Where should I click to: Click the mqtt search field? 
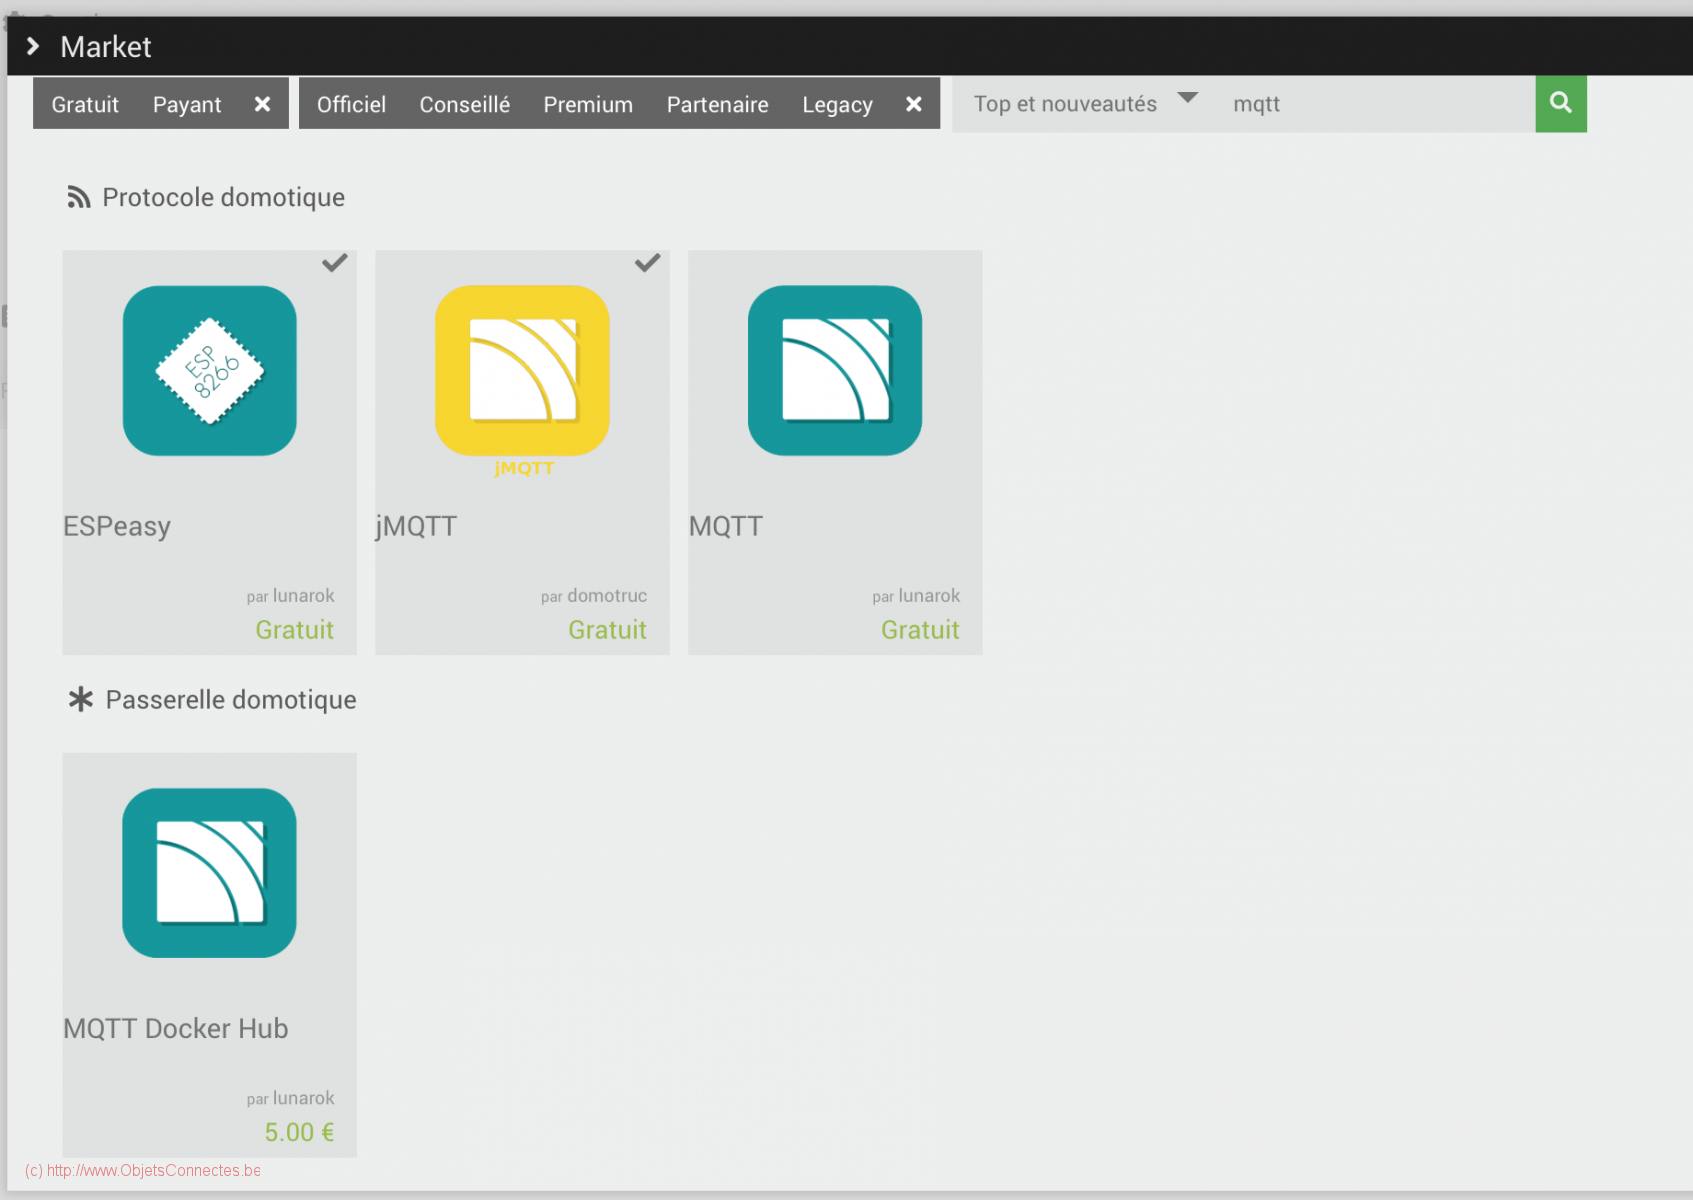(1377, 104)
